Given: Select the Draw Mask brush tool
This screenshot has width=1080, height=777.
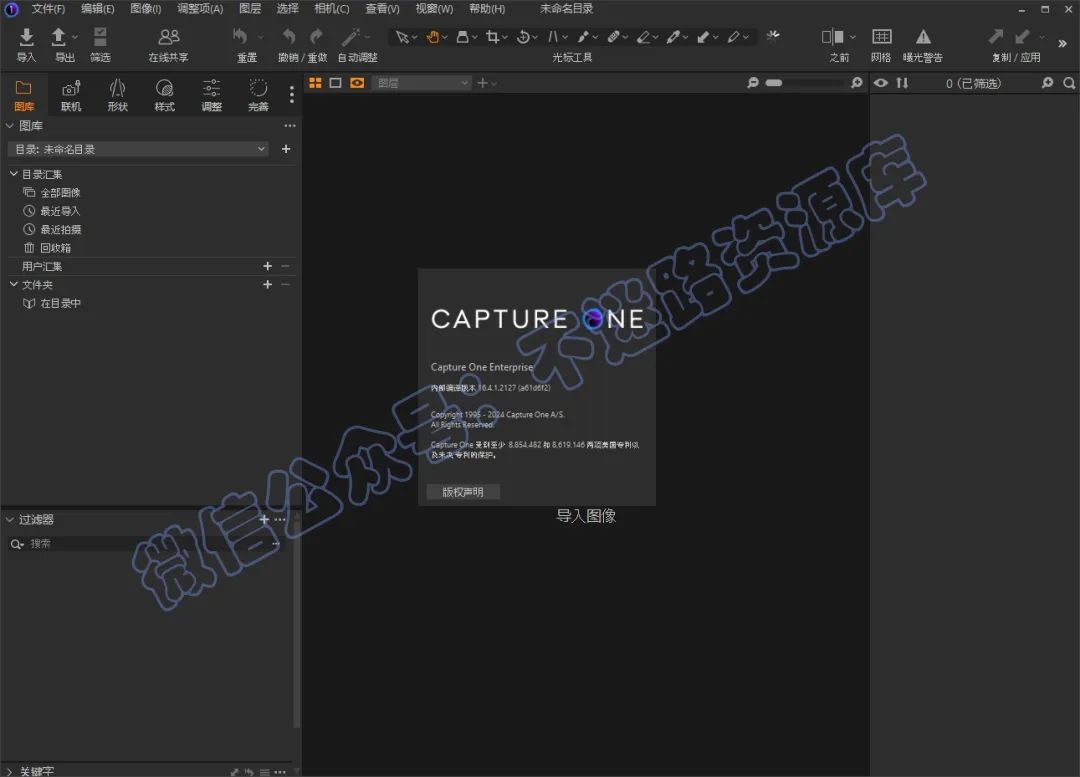Looking at the screenshot, I should 583,37.
